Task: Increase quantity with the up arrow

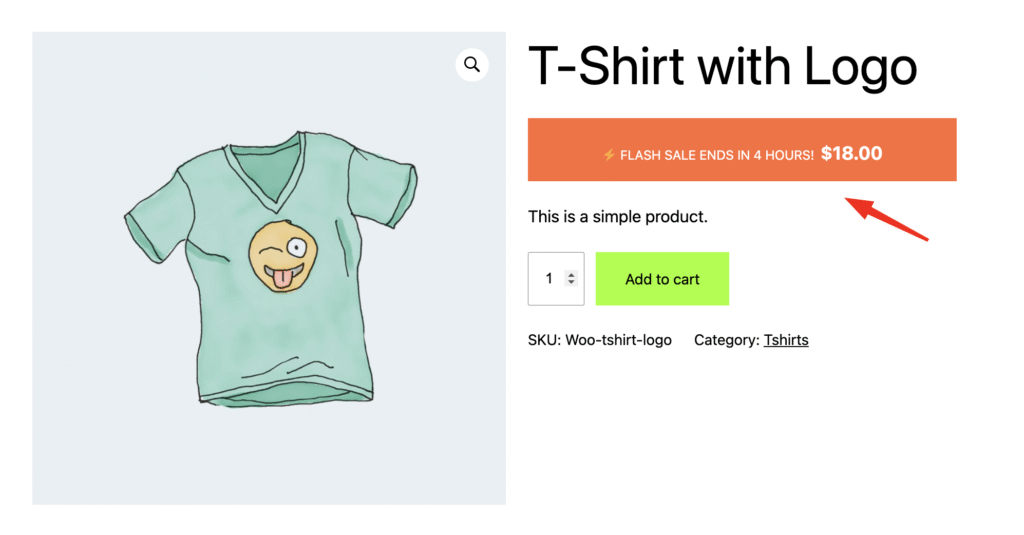Action: click(x=571, y=274)
